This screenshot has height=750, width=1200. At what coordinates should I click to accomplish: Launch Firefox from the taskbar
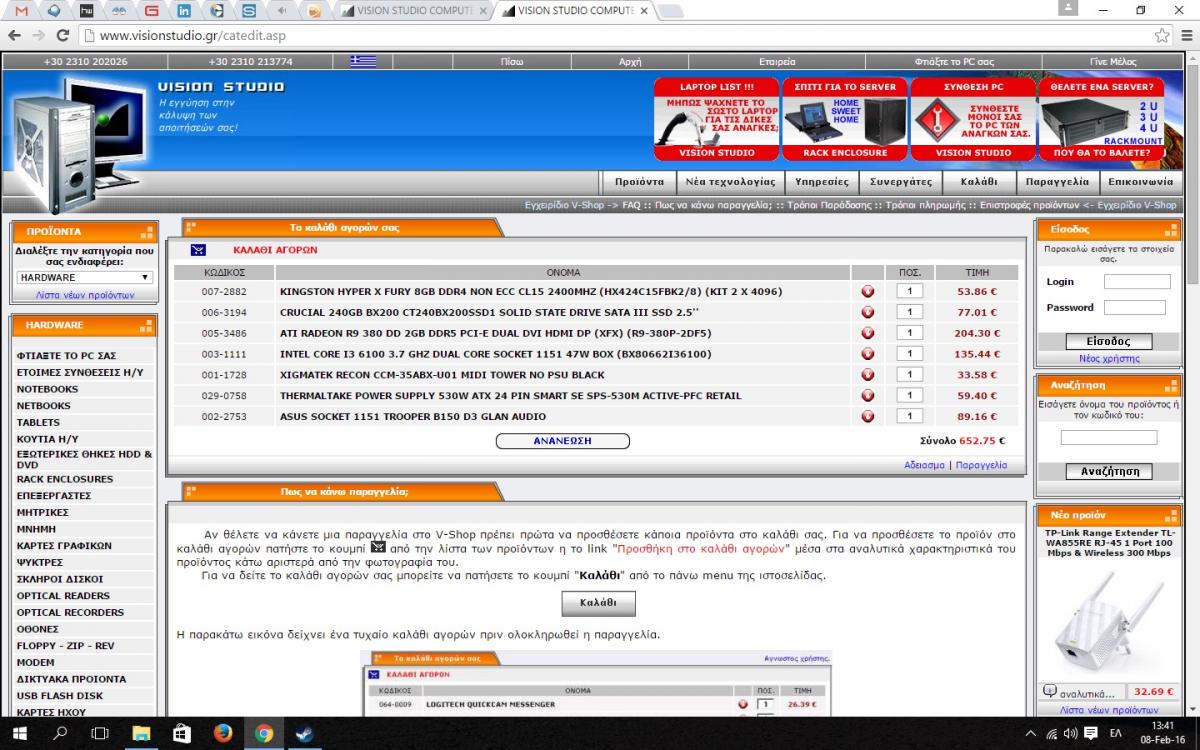[222, 733]
